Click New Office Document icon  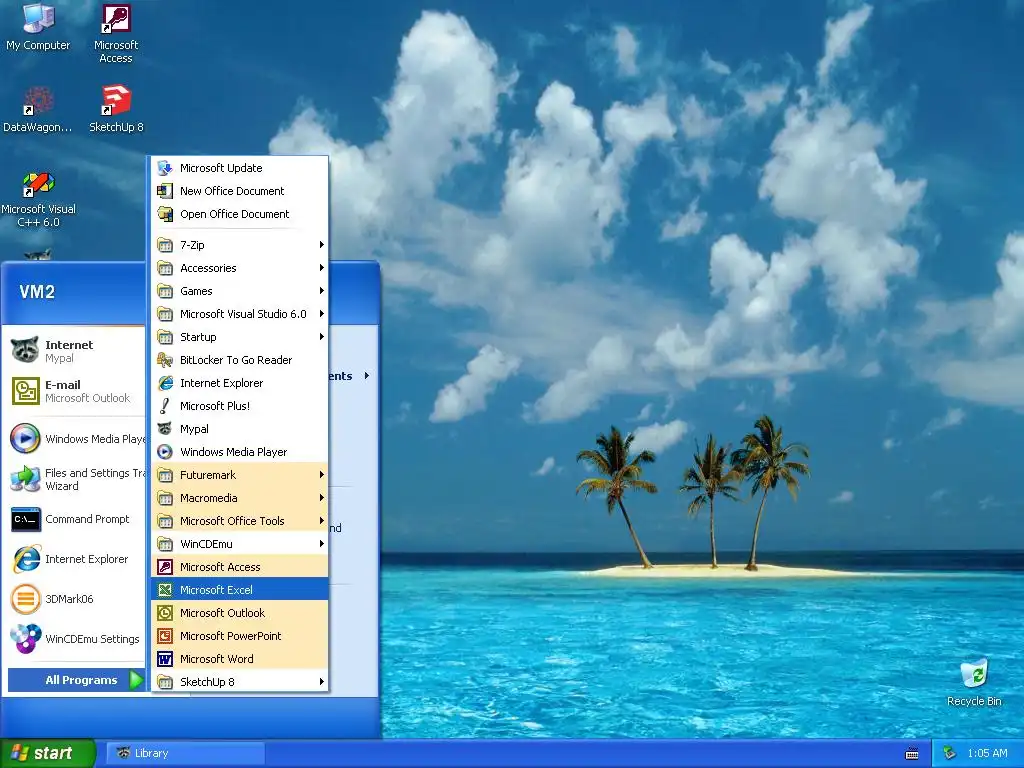(x=165, y=191)
